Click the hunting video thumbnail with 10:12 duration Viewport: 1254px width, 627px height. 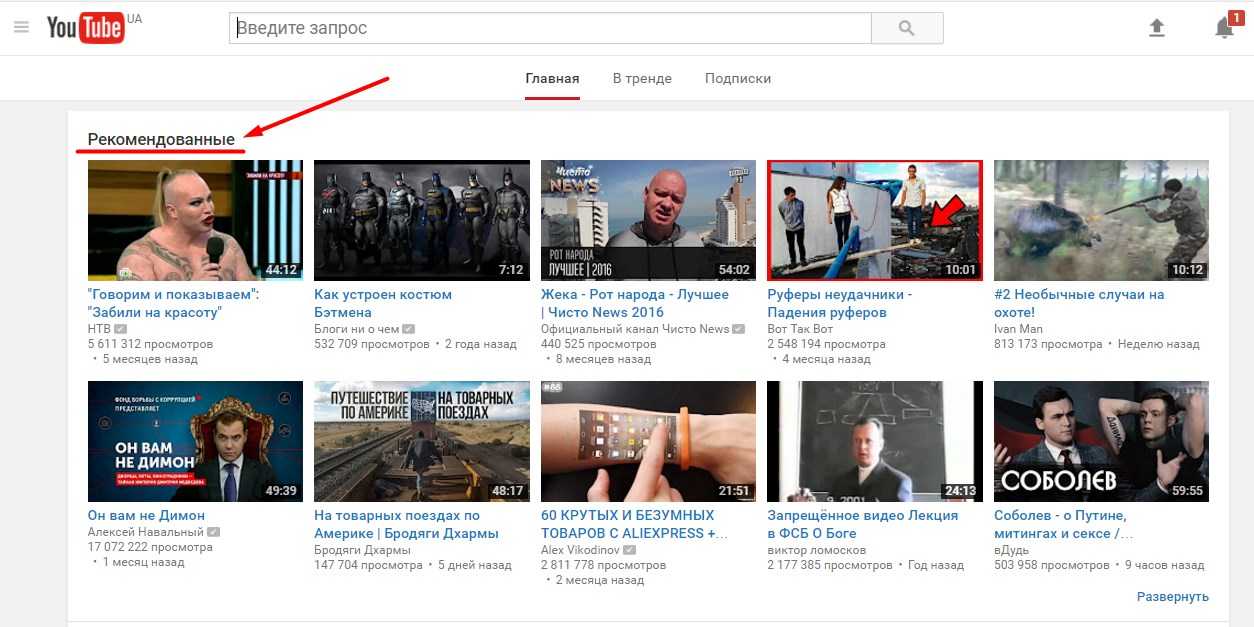coord(1101,220)
